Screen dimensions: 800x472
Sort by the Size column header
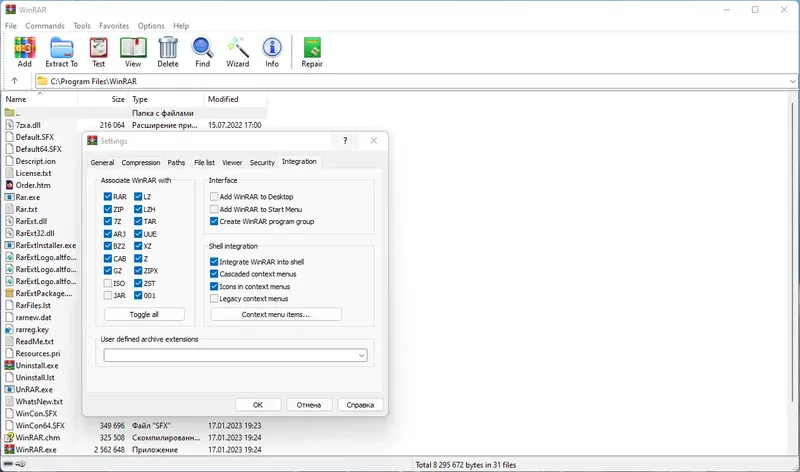pyautogui.click(x=103, y=99)
